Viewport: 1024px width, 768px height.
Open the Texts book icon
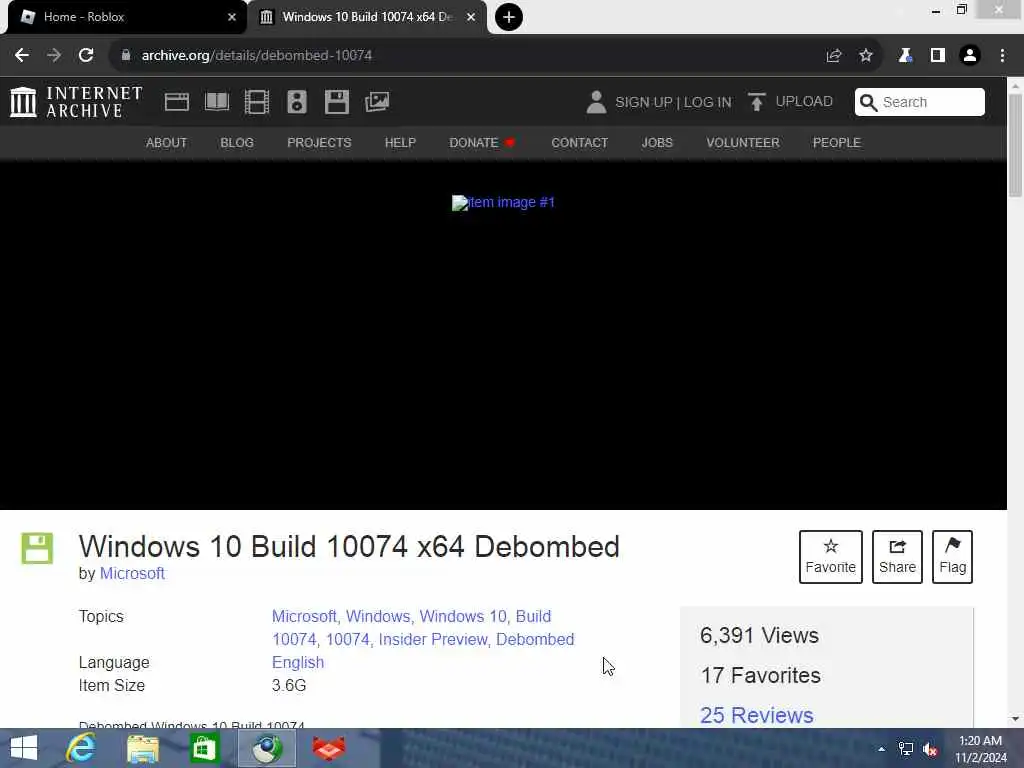tap(217, 102)
